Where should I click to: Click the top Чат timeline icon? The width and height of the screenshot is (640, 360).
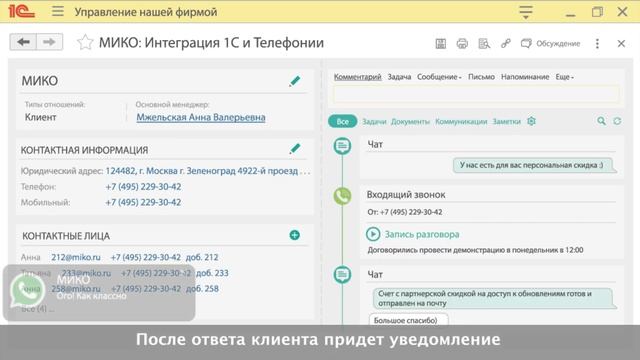tap(342, 145)
